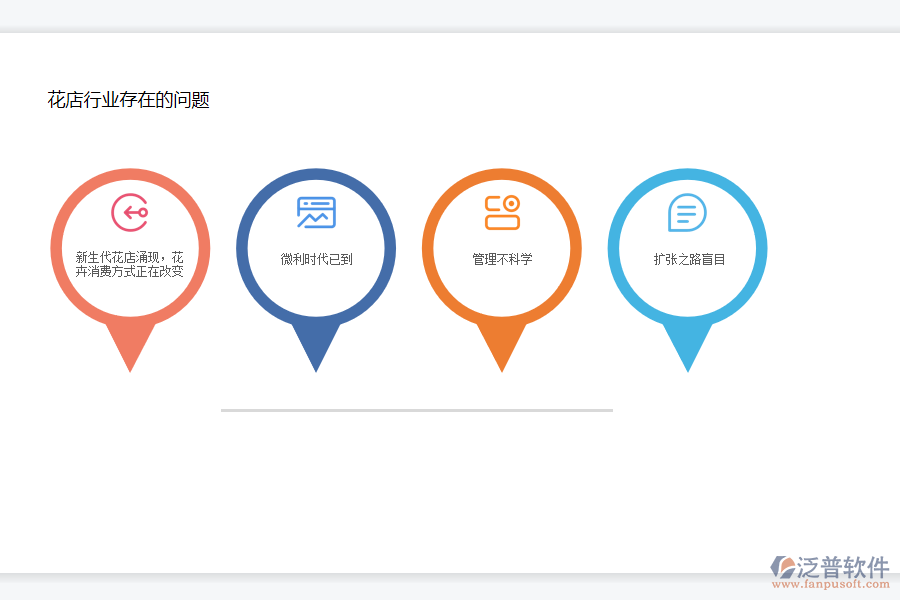Click the heading 花店行业存在的问题
Screen dimensions: 900x600
pos(130,99)
